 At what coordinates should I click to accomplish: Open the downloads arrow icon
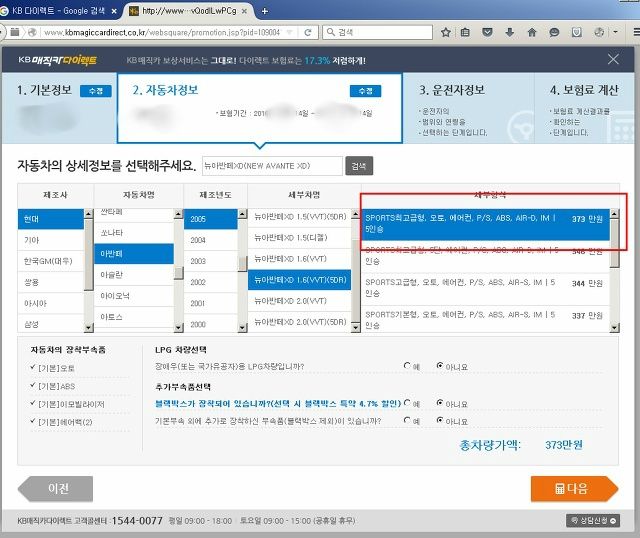coord(509,32)
